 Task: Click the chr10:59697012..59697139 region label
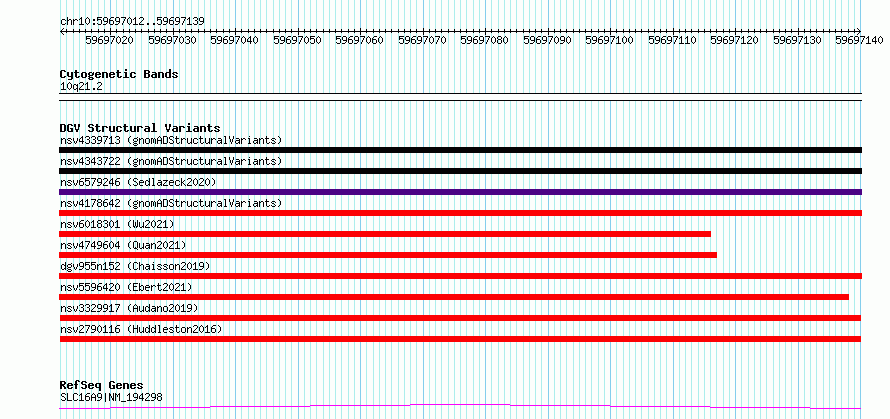pyautogui.click(x=132, y=22)
